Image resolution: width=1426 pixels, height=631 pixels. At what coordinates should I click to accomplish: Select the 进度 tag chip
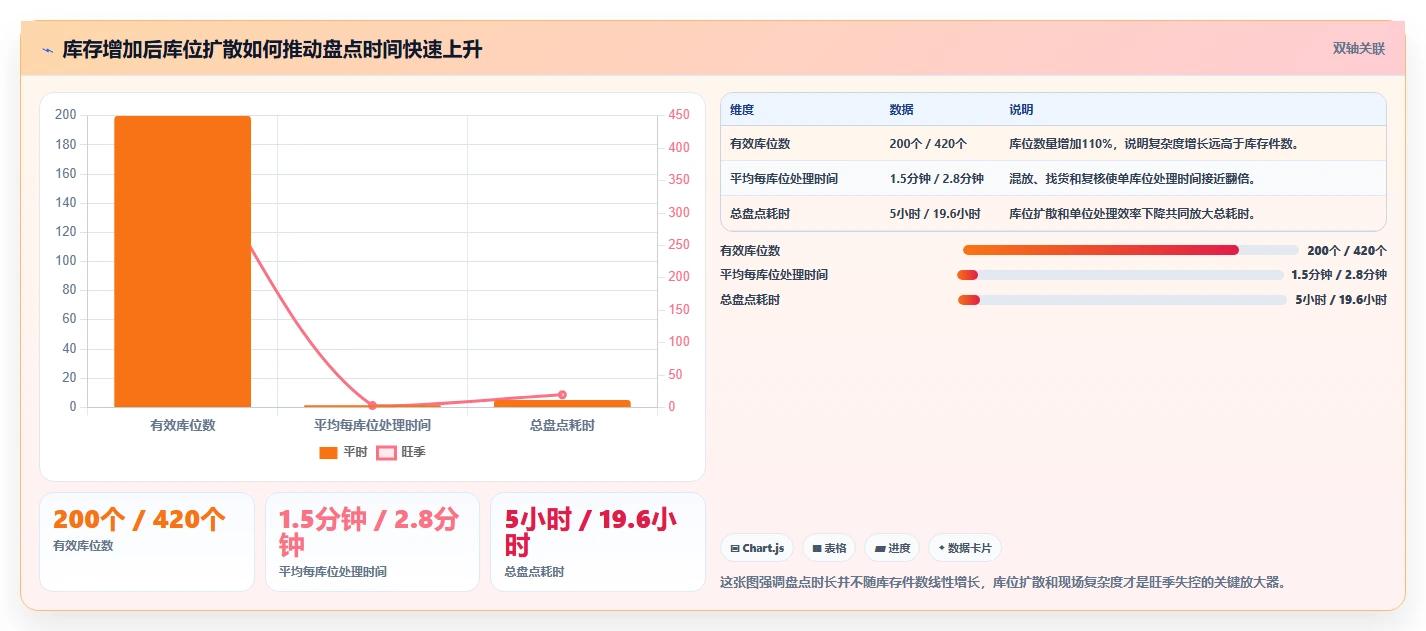coord(892,548)
